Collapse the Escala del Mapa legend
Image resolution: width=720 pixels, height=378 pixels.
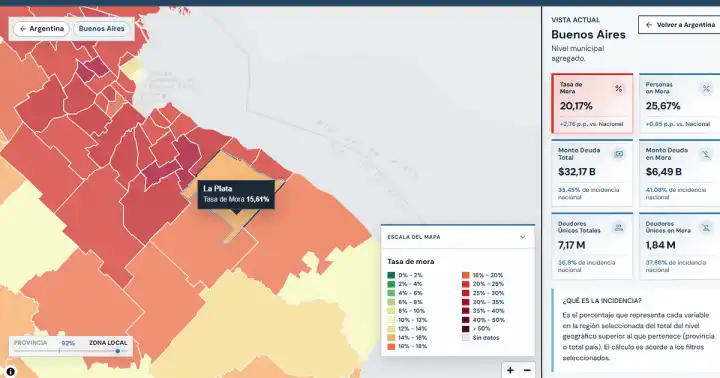pos(522,237)
